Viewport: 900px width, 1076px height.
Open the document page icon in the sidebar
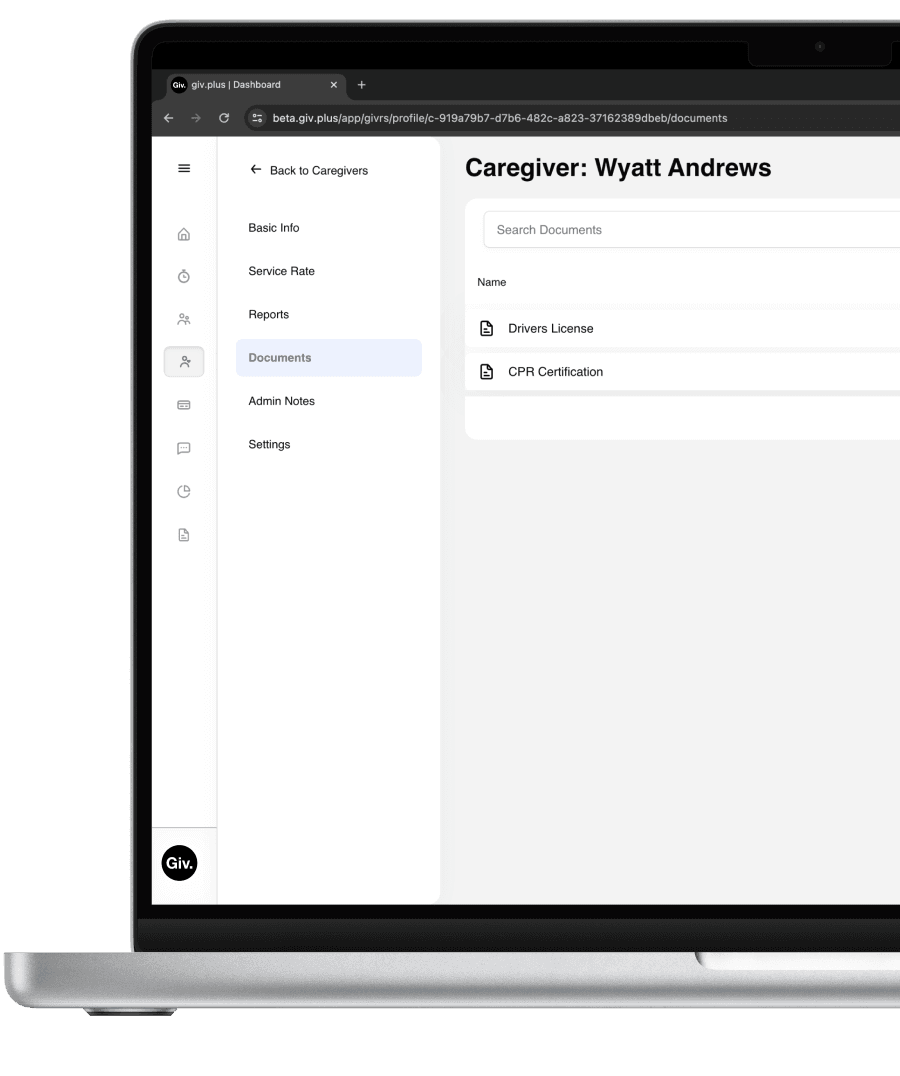click(184, 535)
